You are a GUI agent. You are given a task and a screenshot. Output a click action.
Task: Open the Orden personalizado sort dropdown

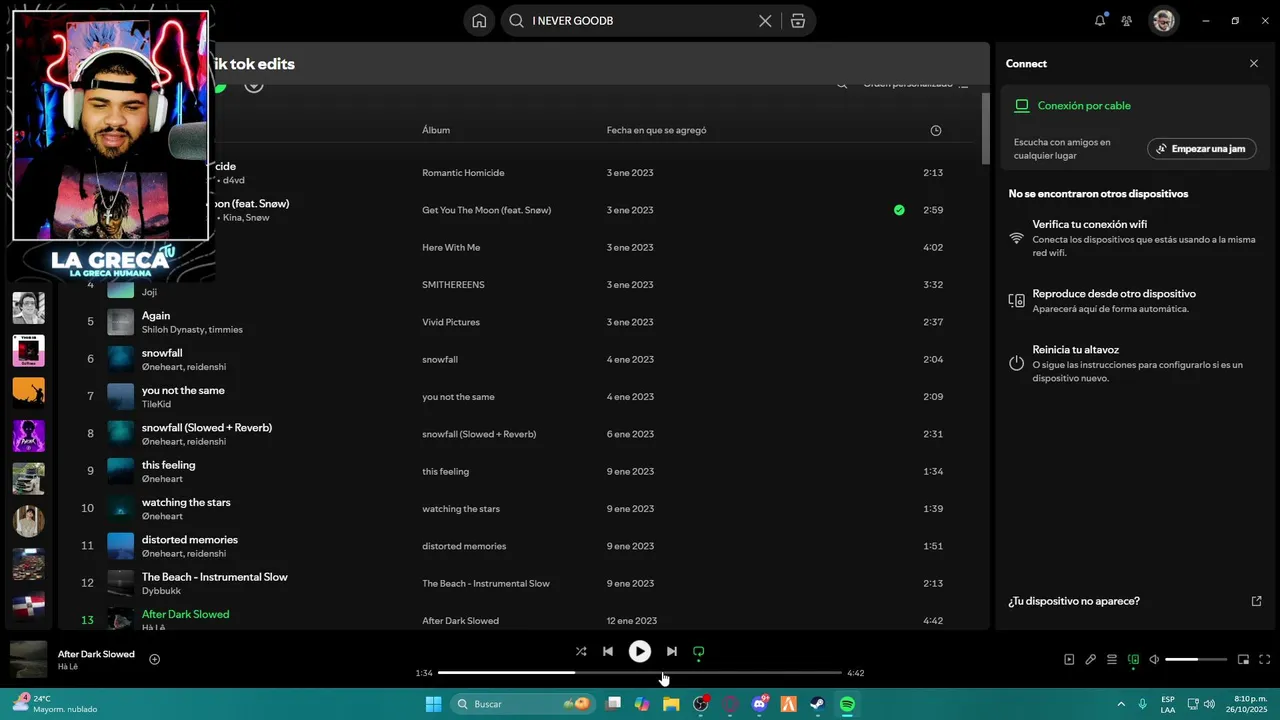pos(916,85)
